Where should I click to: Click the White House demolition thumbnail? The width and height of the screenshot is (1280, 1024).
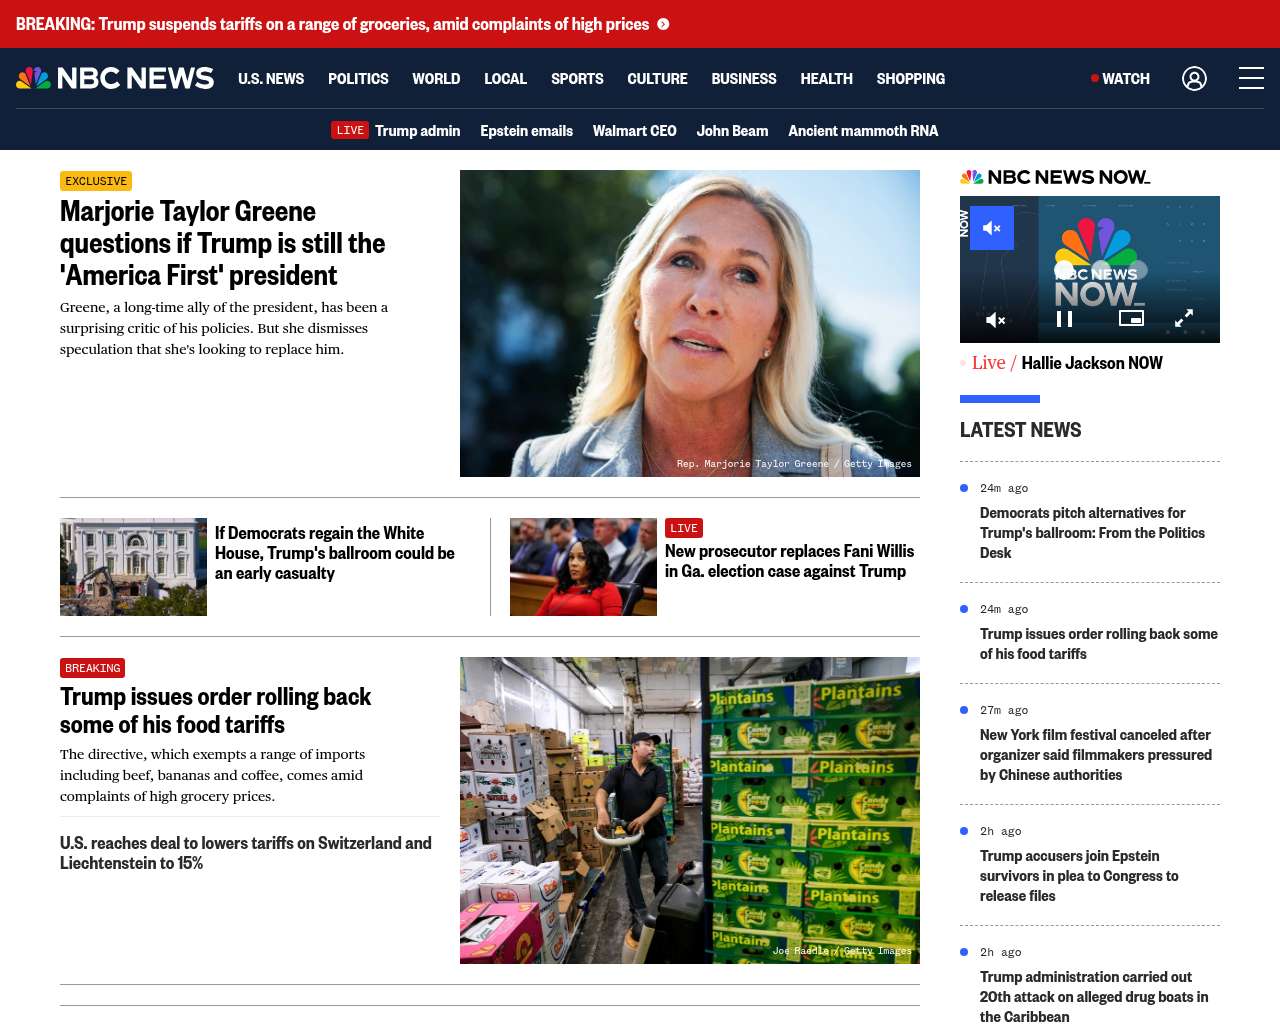[x=133, y=567]
